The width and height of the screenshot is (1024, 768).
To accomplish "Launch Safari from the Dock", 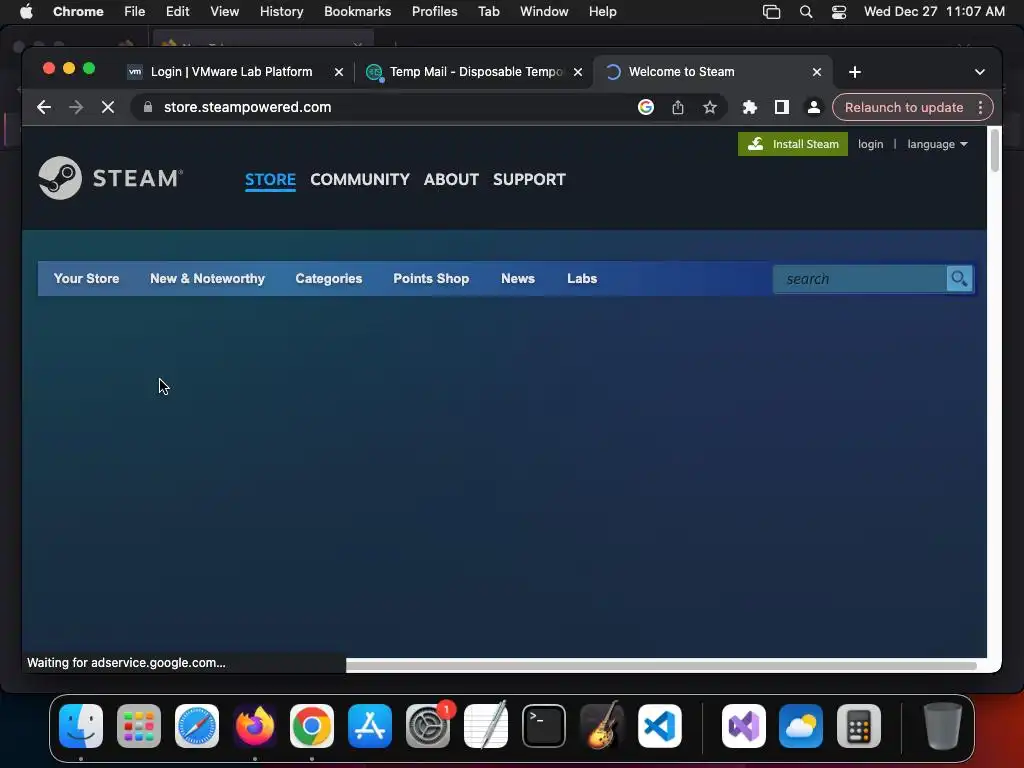I will point(197,726).
